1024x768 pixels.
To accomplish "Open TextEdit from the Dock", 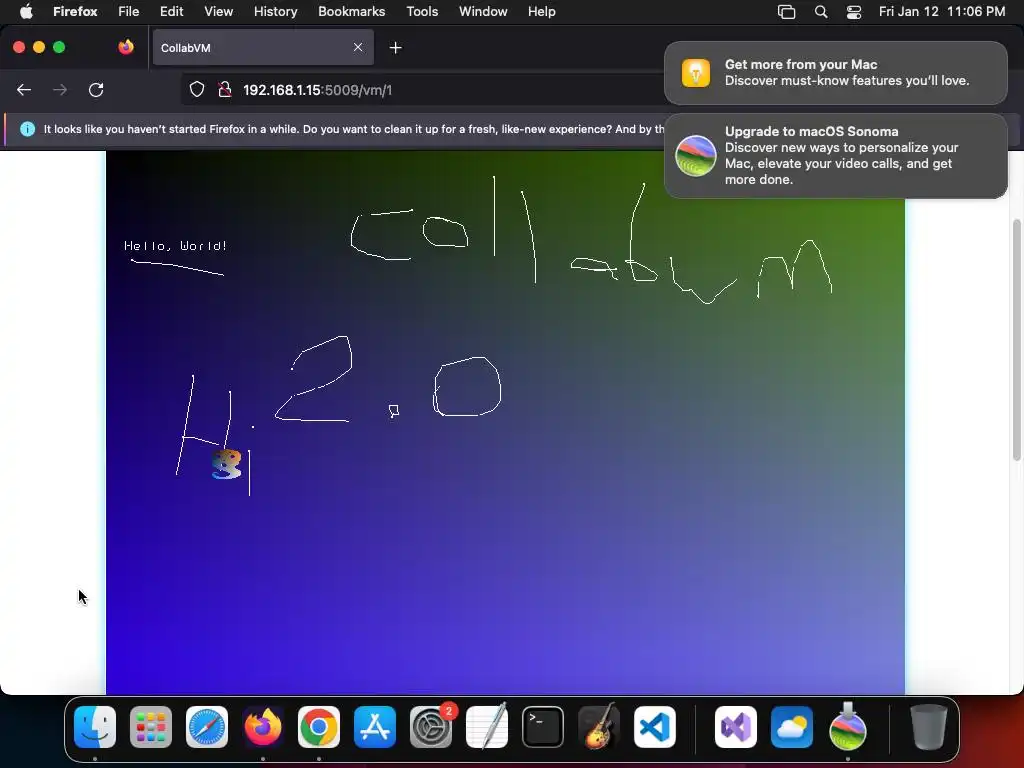I will click(x=487, y=727).
